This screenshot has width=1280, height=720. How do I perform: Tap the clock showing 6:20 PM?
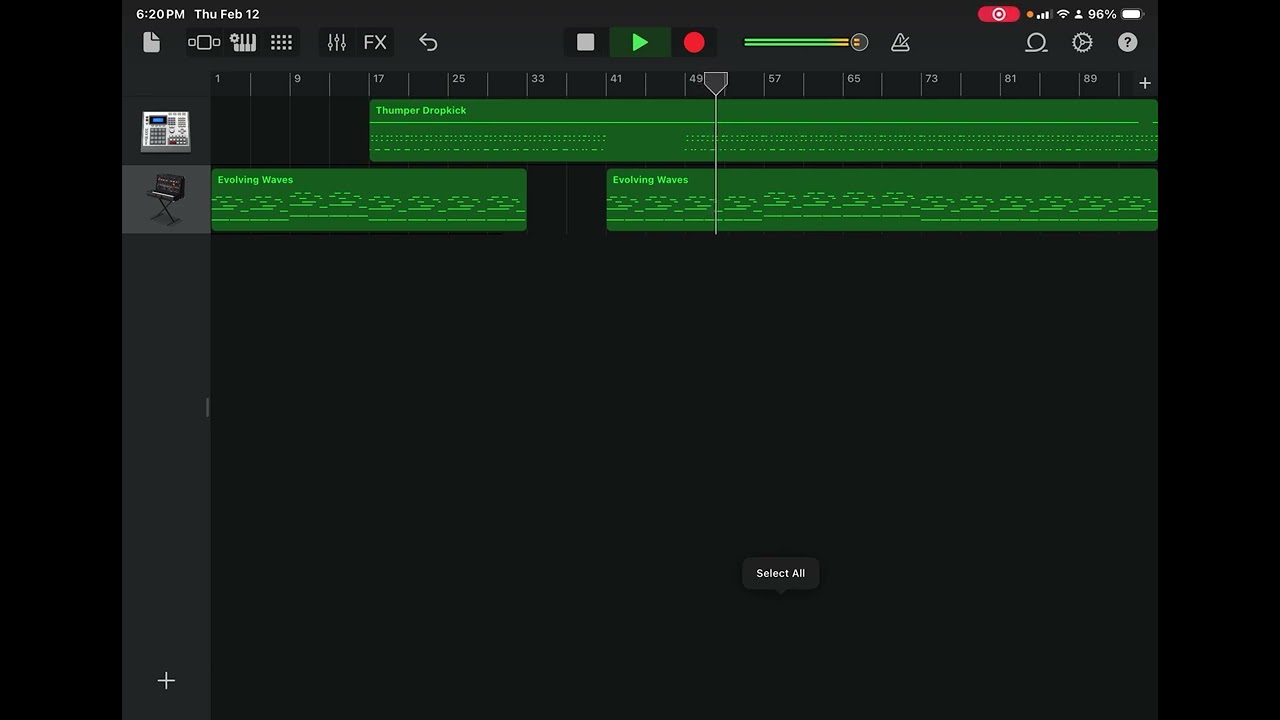[160, 14]
